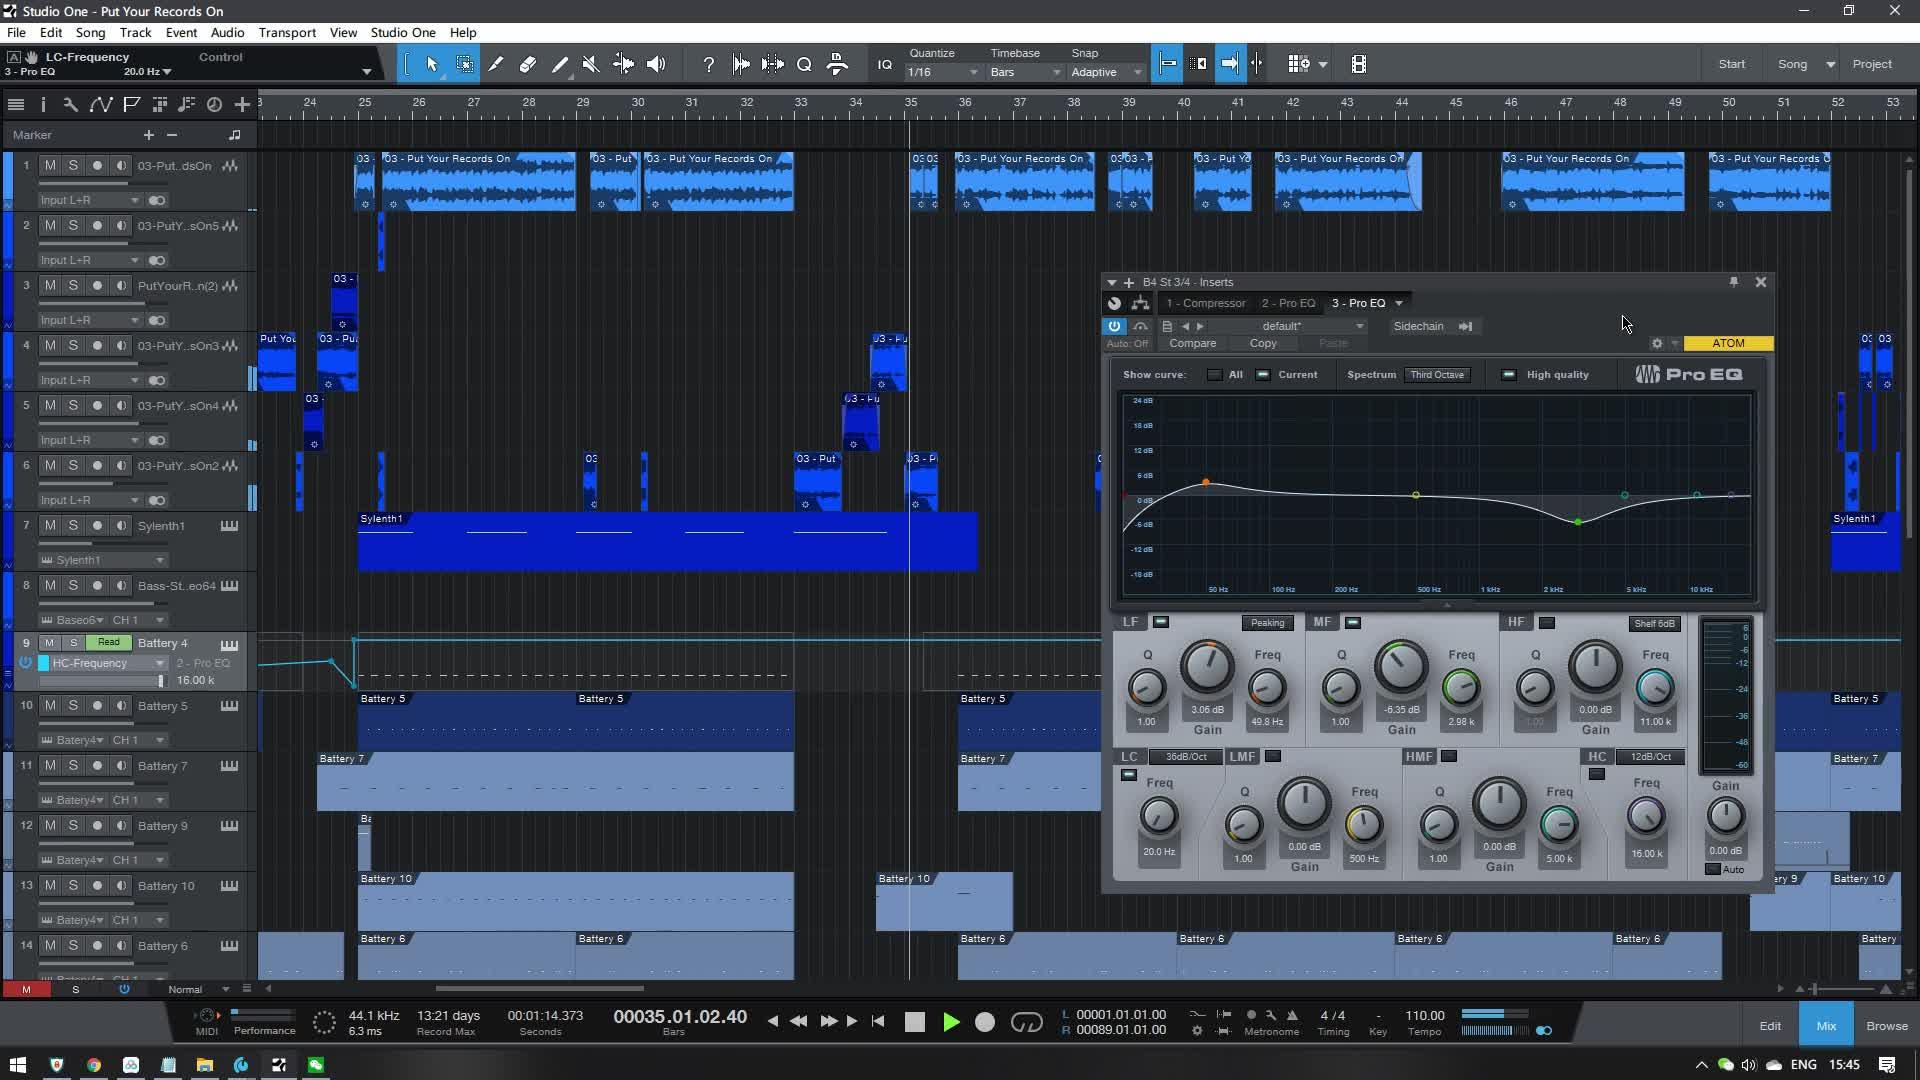Image resolution: width=1920 pixels, height=1080 pixels.
Task: Open the Transport menu
Action: [x=287, y=32]
